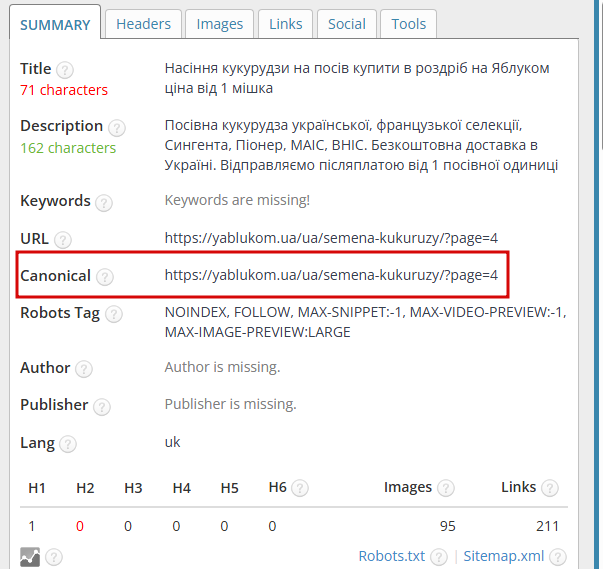Click the help icon beside Description

(117, 128)
